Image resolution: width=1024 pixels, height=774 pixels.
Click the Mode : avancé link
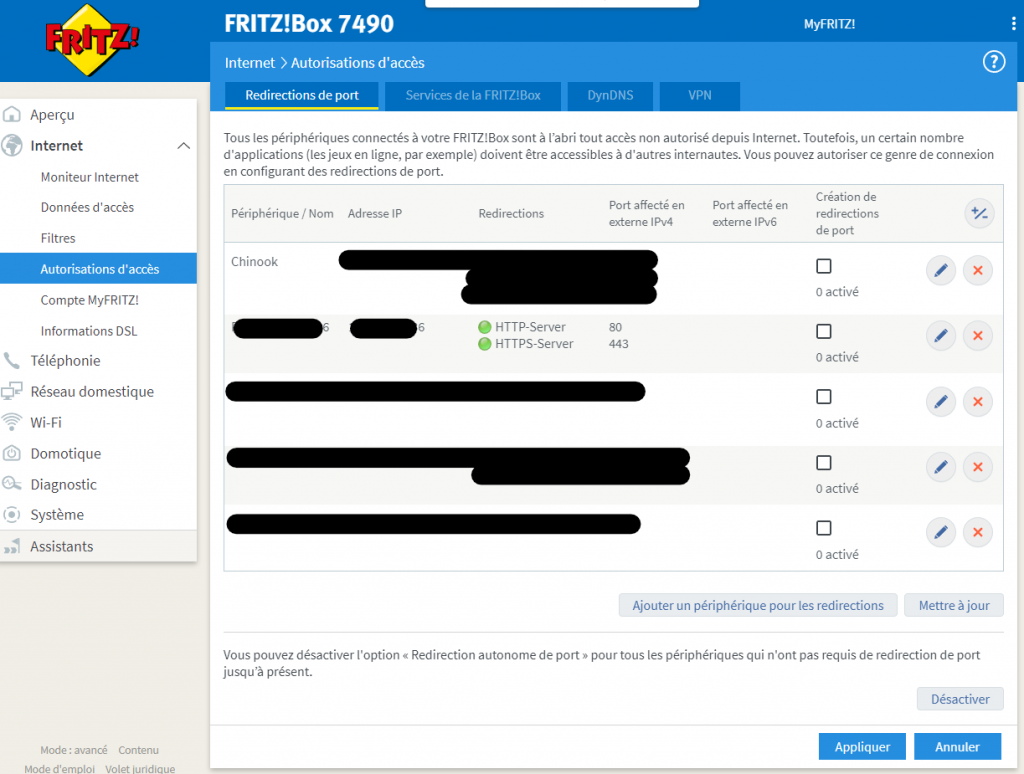[x=74, y=750]
